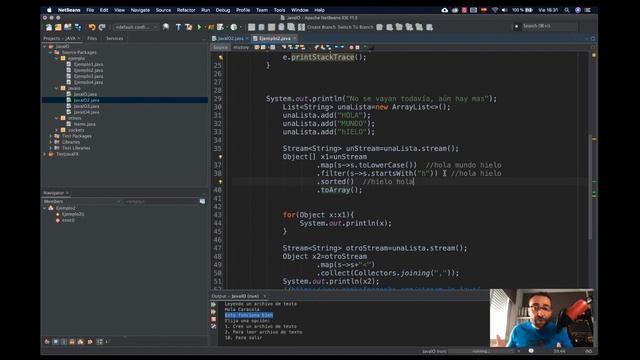Open the Apple menu
The height and width of the screenshot is (360, 640).
tap(49, 10)
